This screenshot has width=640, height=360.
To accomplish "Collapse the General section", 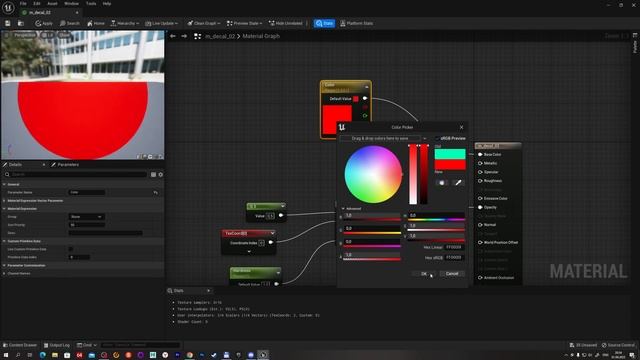I will 4,184.
